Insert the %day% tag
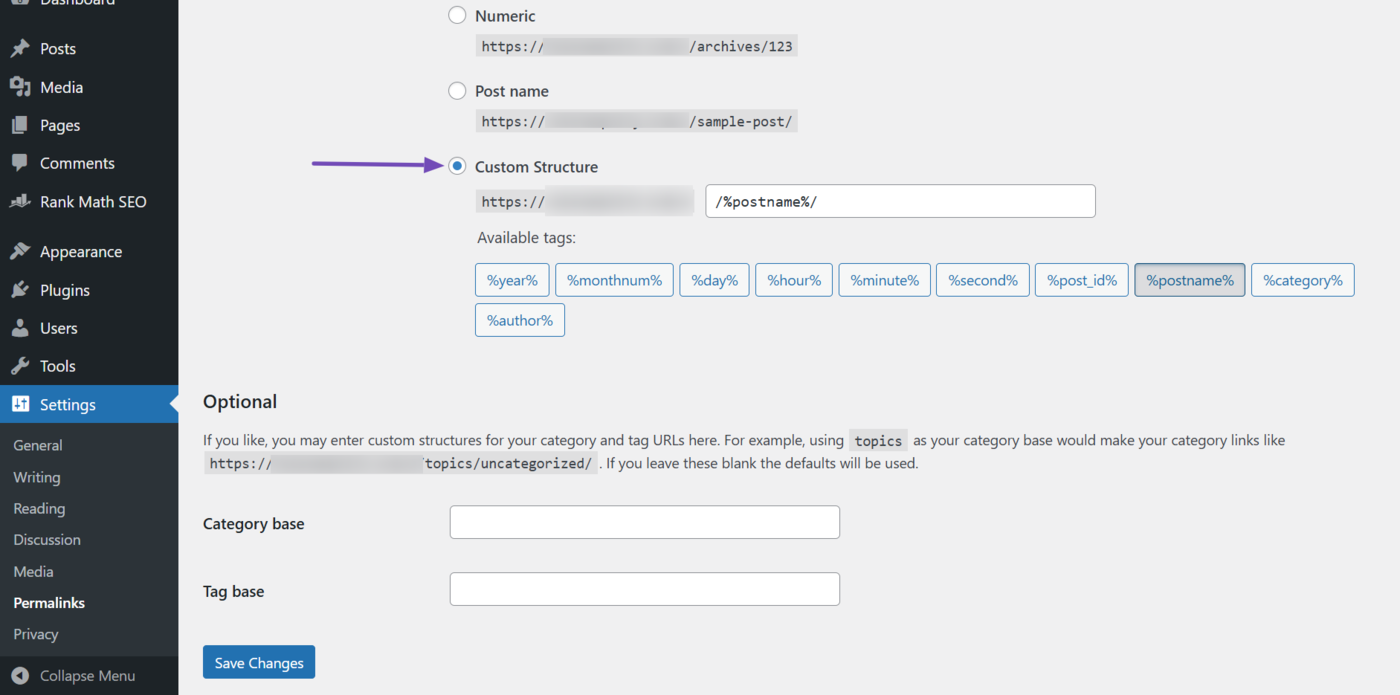Viewport: 1400px width, 695px height. (714, 280)
